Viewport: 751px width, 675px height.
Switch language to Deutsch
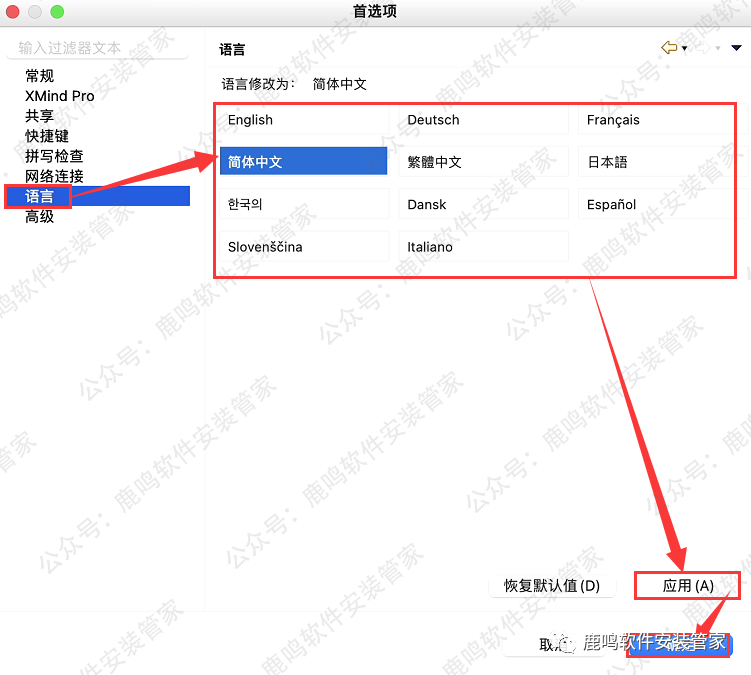point(483,120)
